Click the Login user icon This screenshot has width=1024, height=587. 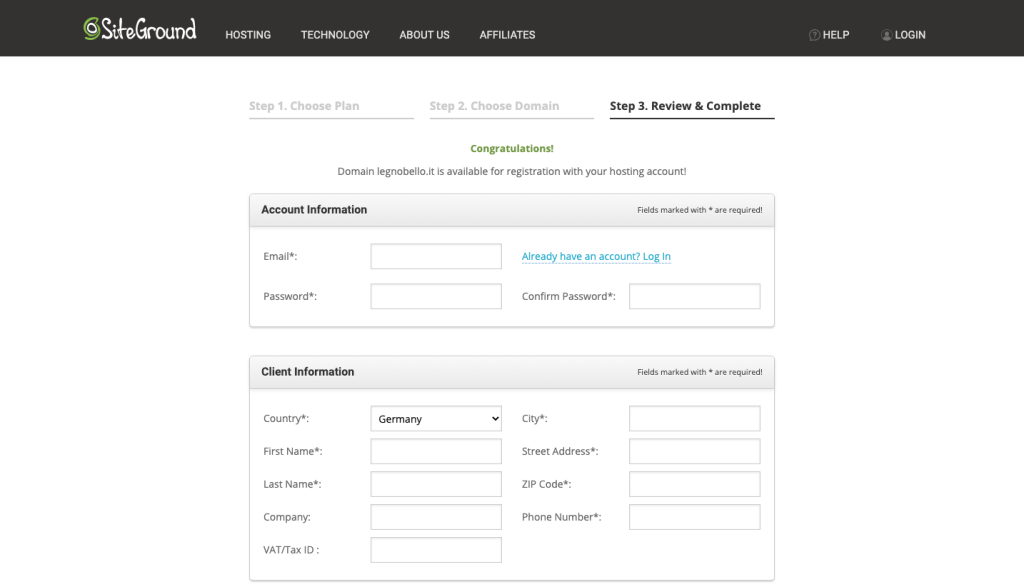(x=886, y=35)
